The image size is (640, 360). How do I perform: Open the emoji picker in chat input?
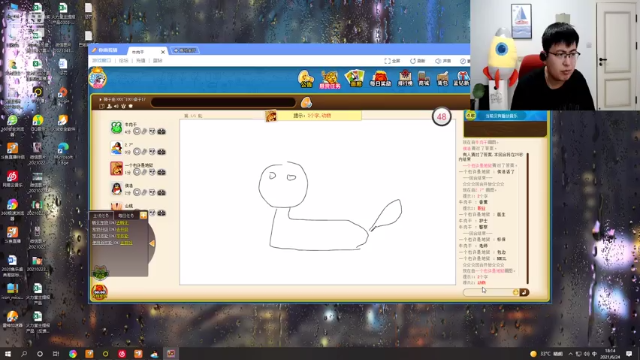pyautogui.click(x=516, y=292)
